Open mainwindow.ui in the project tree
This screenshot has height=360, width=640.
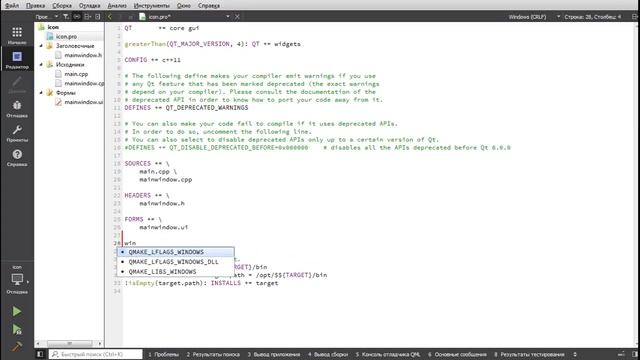click(84, 102)
